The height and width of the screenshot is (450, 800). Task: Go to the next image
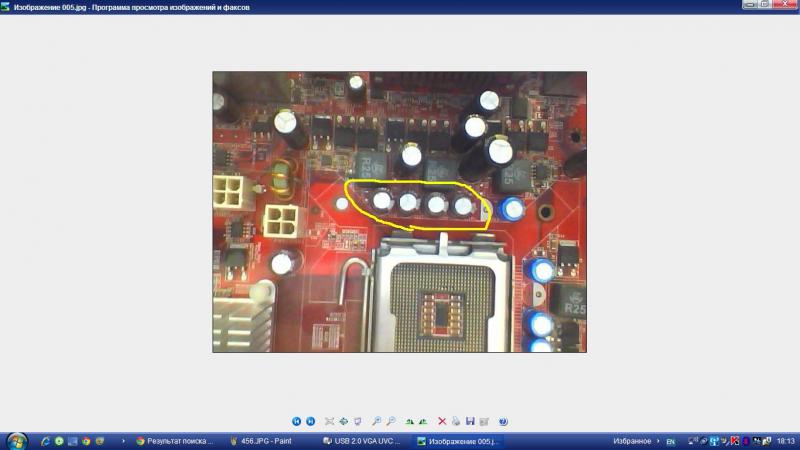click(310, 422)
